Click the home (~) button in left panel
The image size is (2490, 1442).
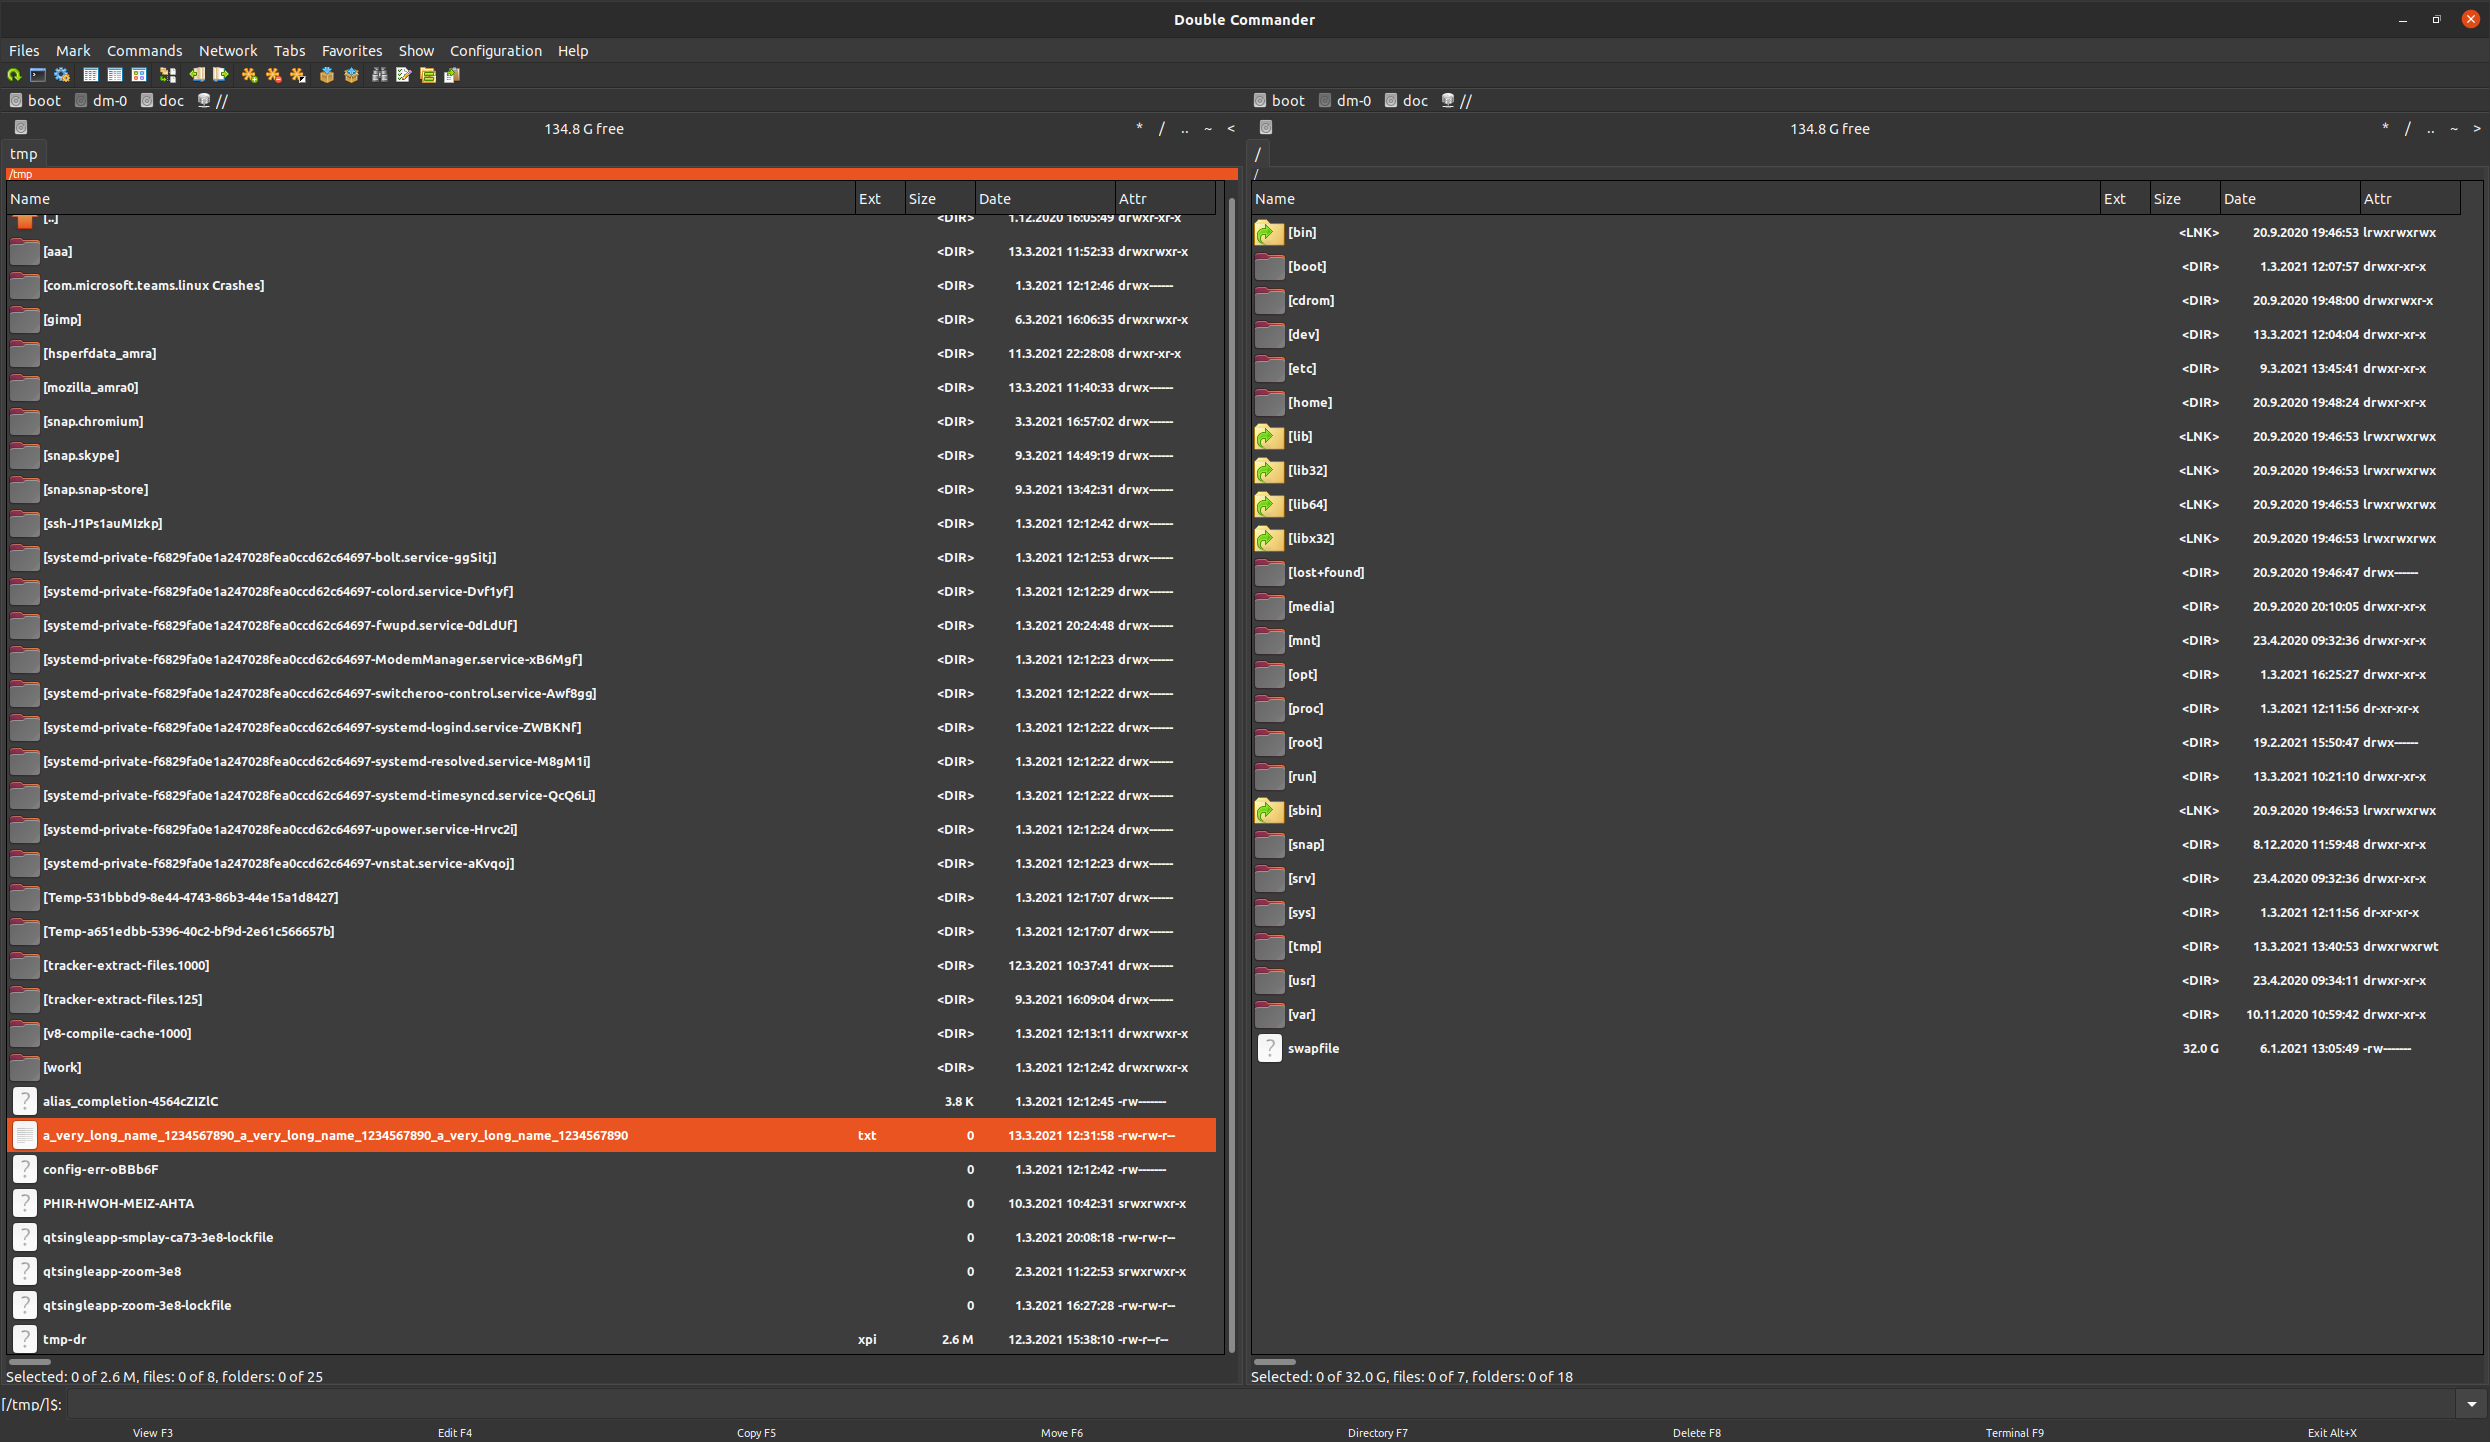[1208, 129]
